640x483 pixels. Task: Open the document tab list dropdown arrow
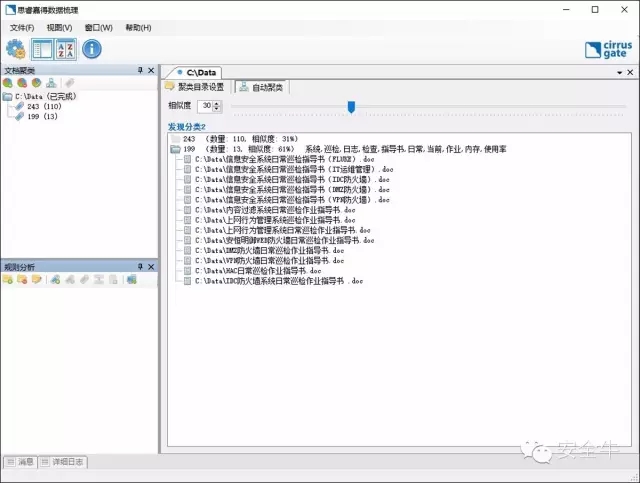pyautogui.click(x=619, y=73)
